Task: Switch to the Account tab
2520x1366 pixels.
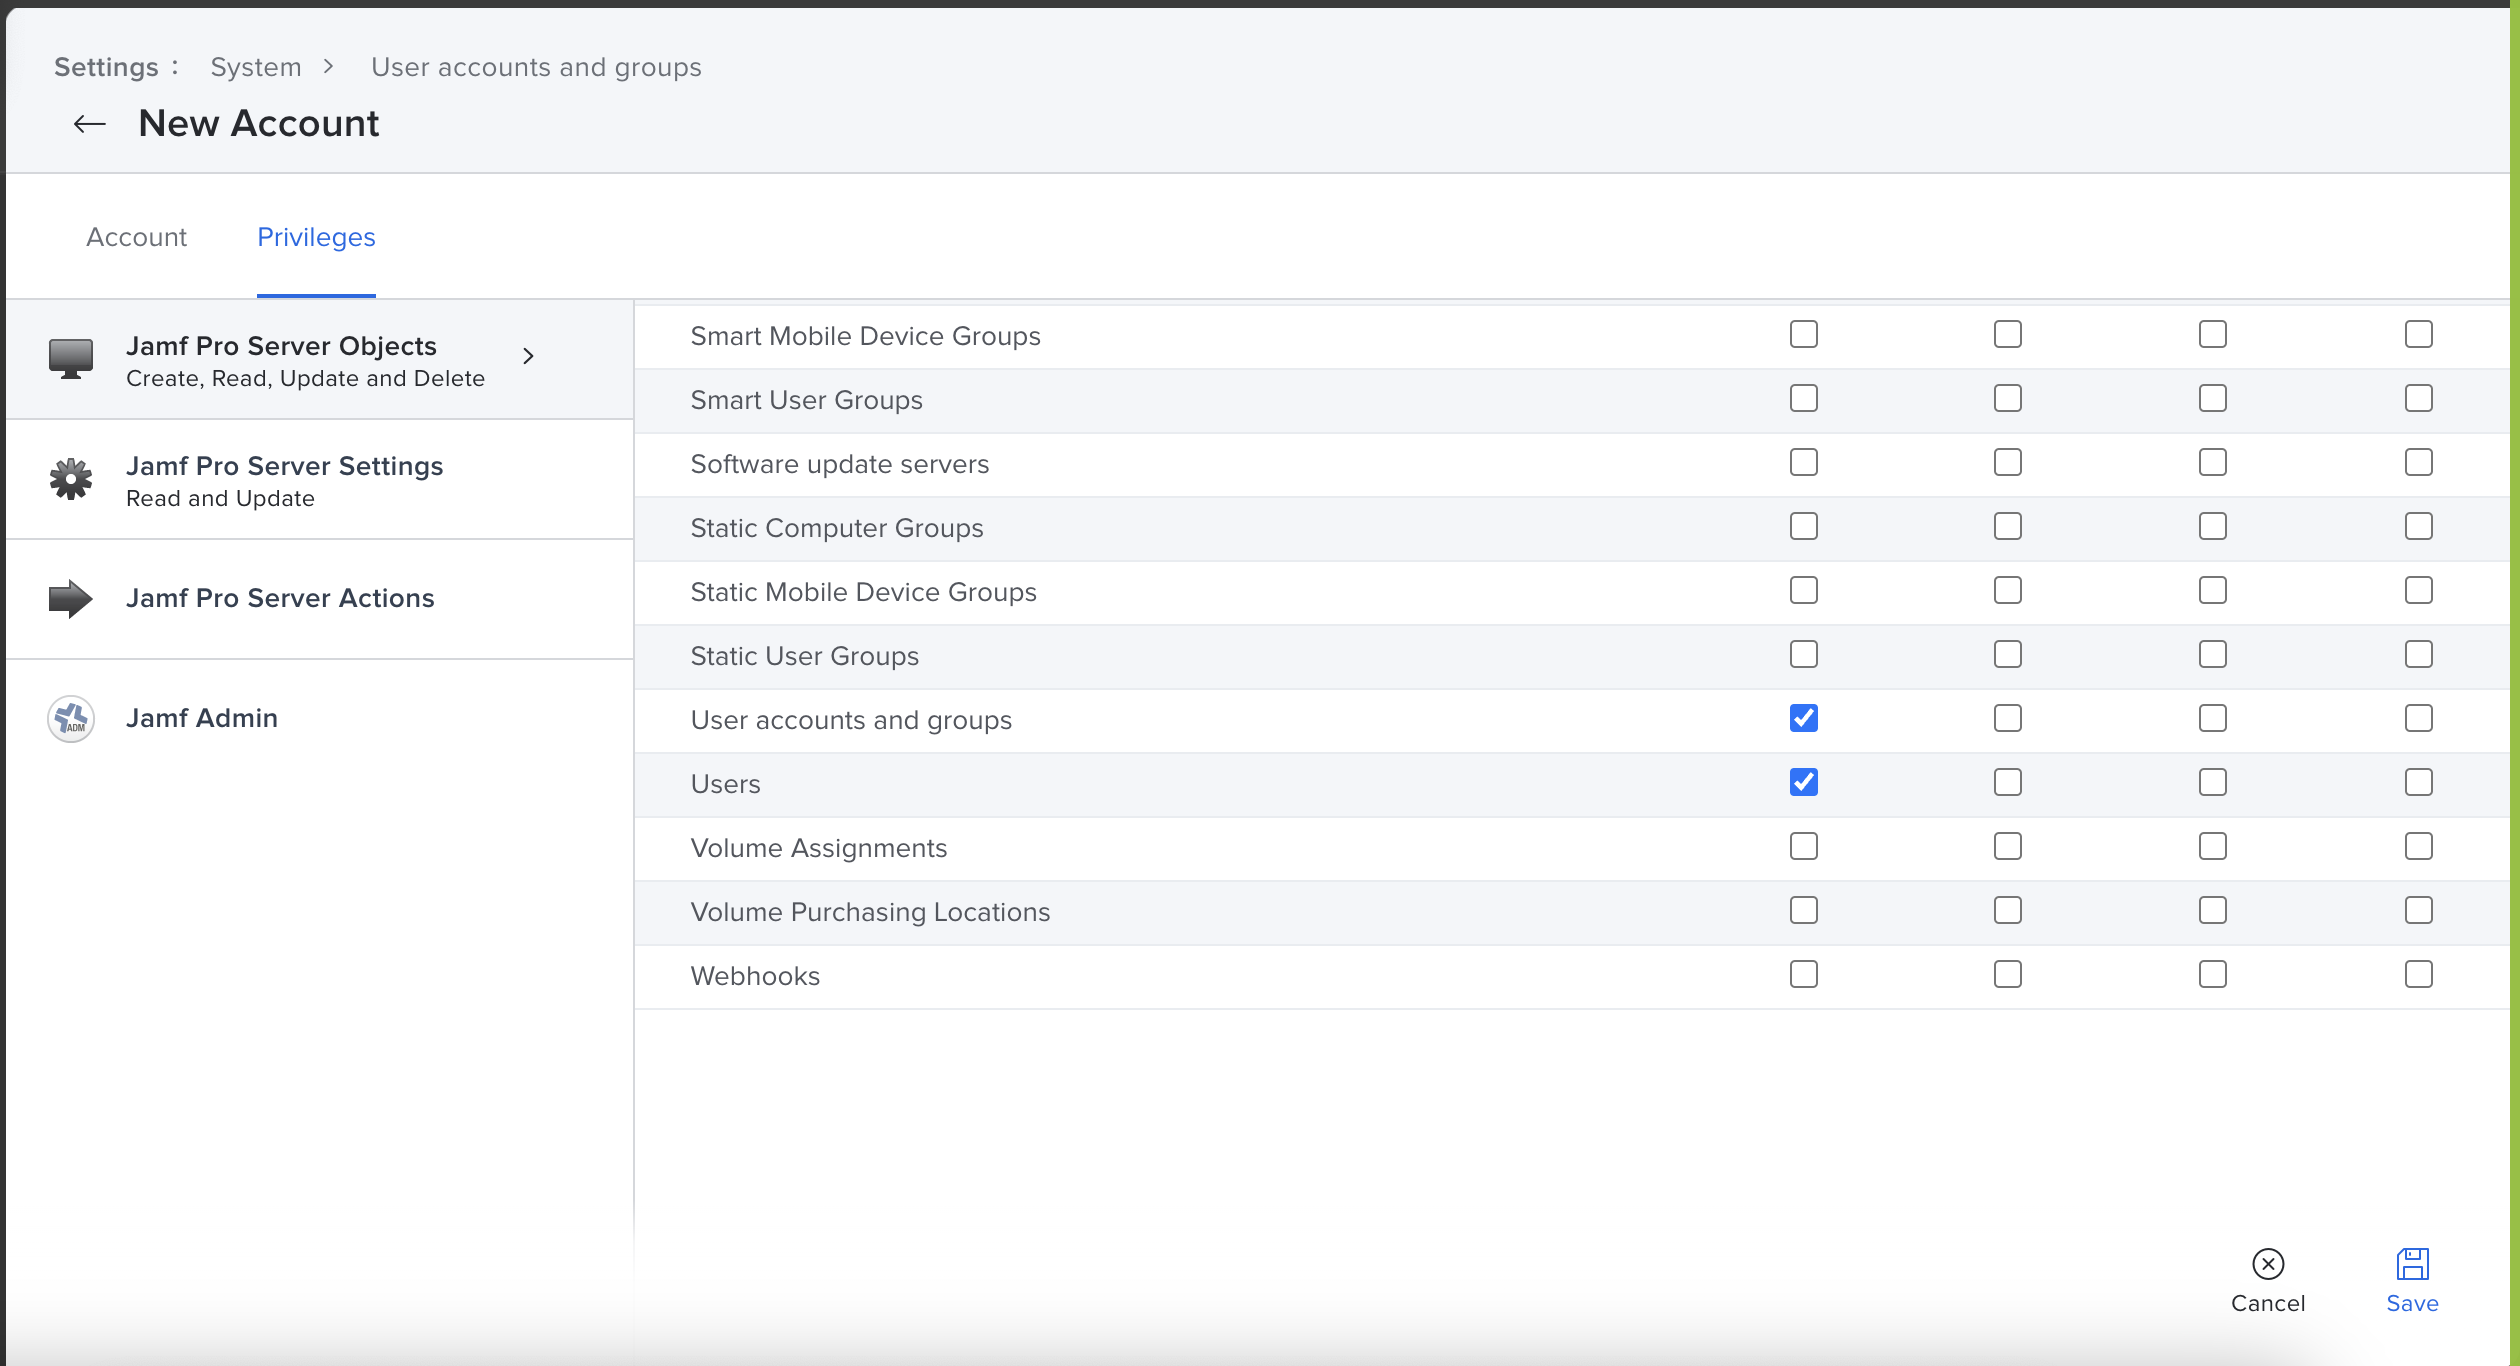Action: 137,237
